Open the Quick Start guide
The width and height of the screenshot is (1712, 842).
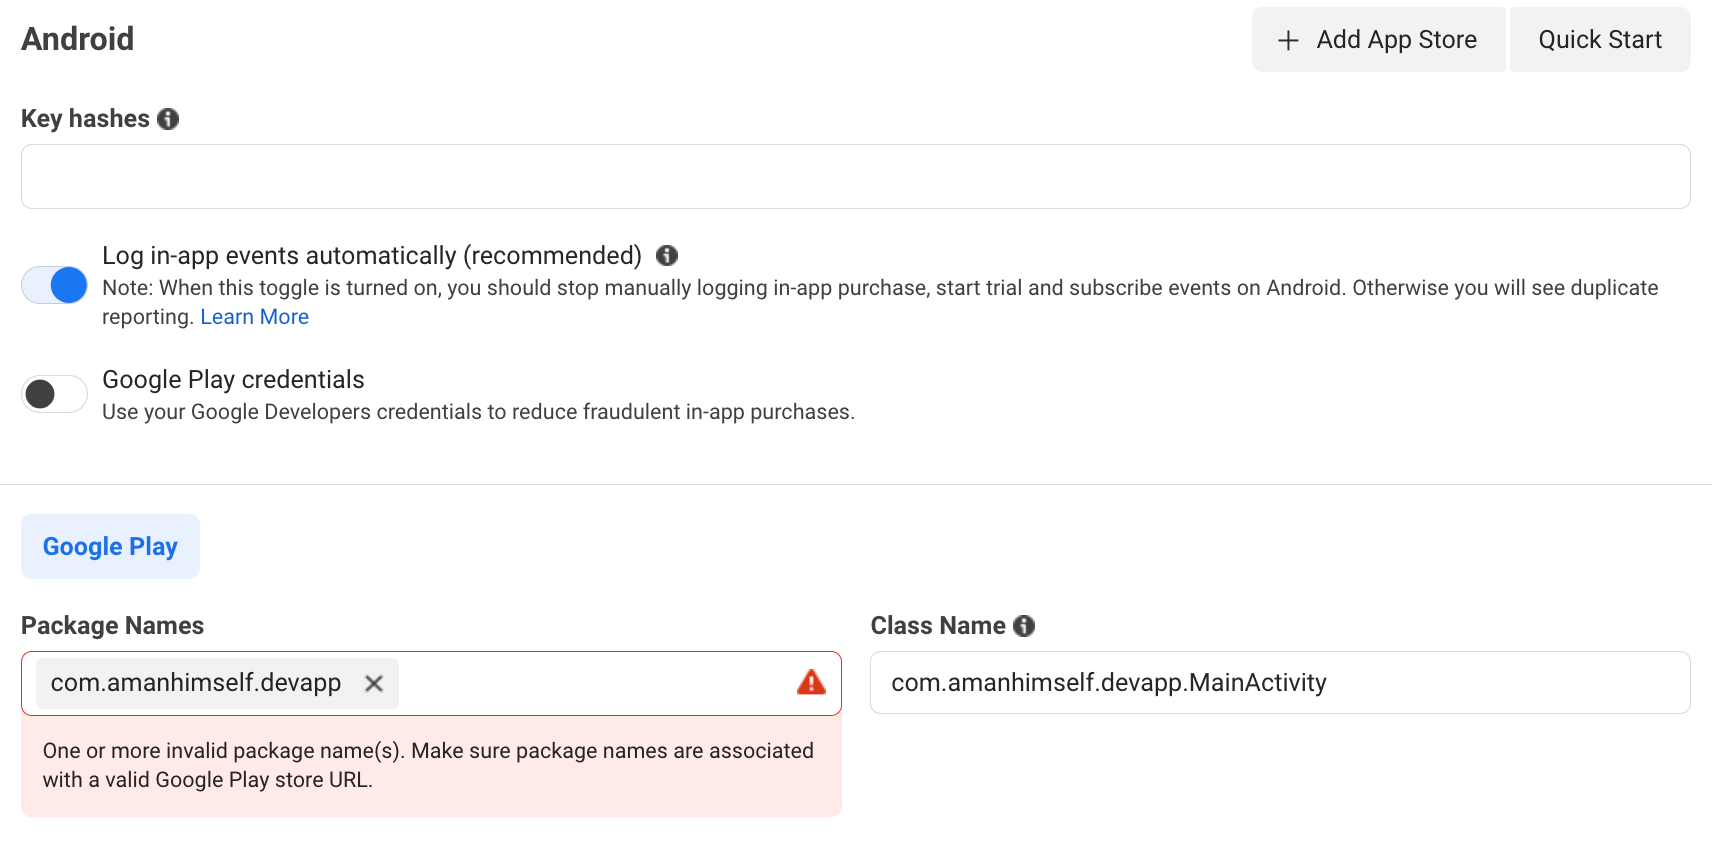1599,40
